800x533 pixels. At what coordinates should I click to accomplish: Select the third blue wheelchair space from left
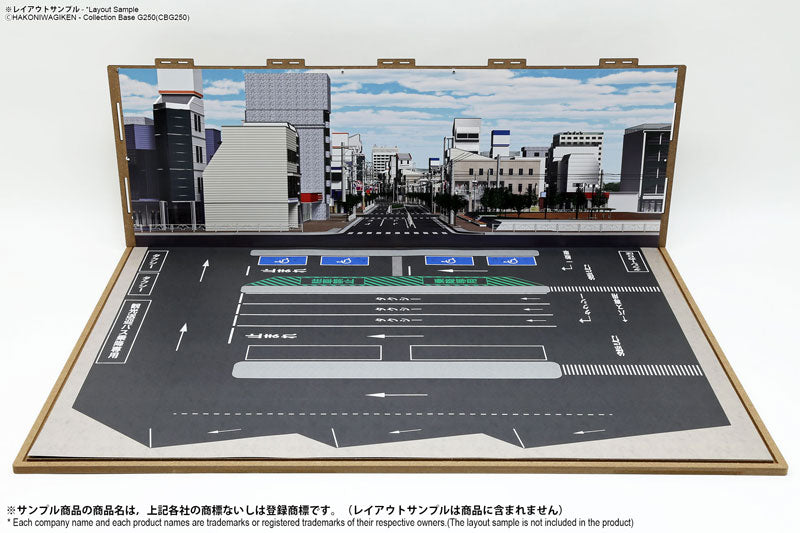tap(449, 261)
